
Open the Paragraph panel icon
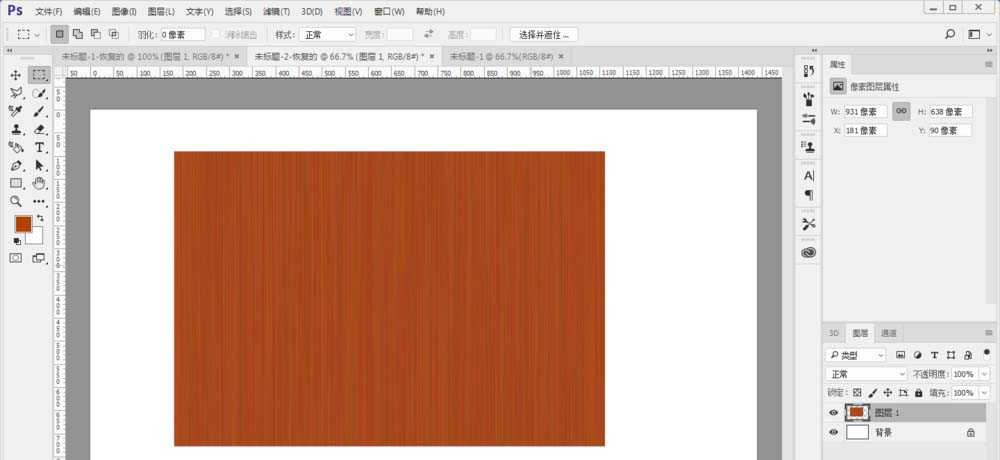[x=809, y=195]
